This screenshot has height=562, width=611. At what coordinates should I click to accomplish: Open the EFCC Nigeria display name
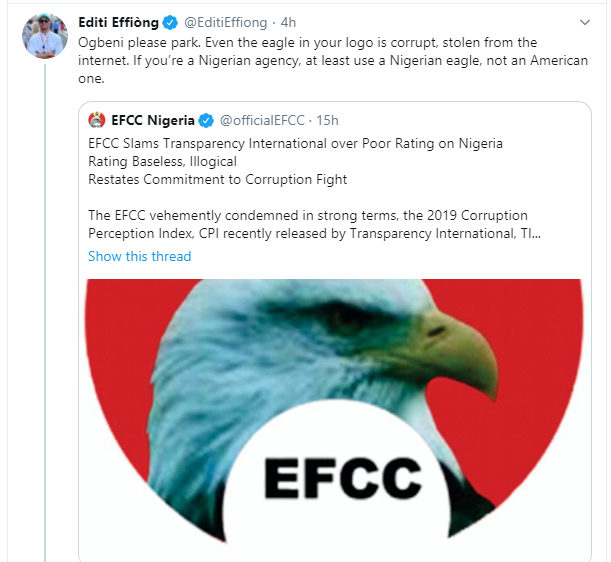150,121
